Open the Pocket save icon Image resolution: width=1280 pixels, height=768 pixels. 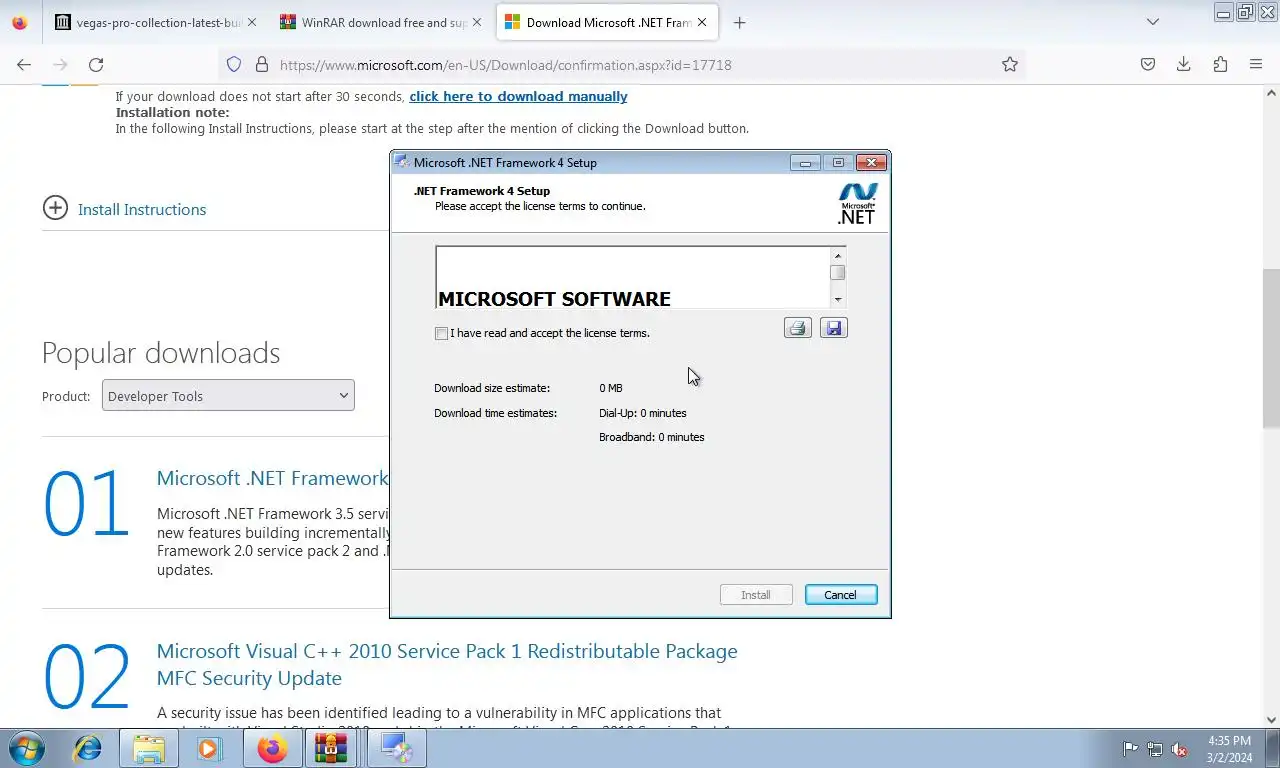pyautogui.click(x=1148, y=64)
